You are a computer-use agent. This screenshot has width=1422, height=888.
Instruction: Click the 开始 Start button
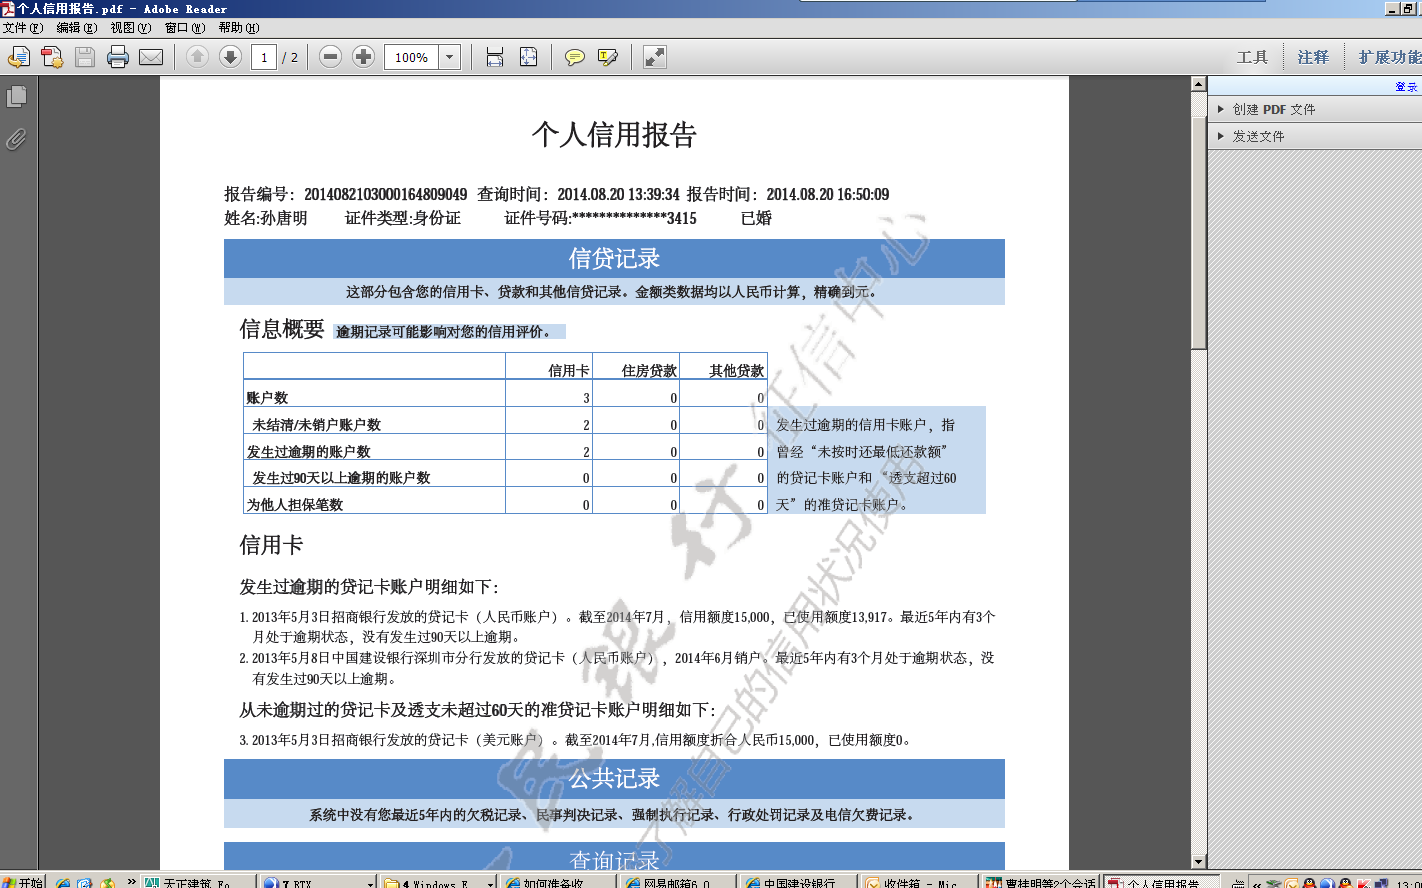[23, 883]
